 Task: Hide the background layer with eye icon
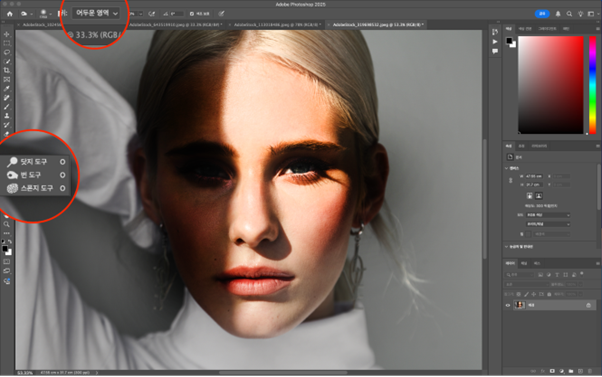click(508, 305)
